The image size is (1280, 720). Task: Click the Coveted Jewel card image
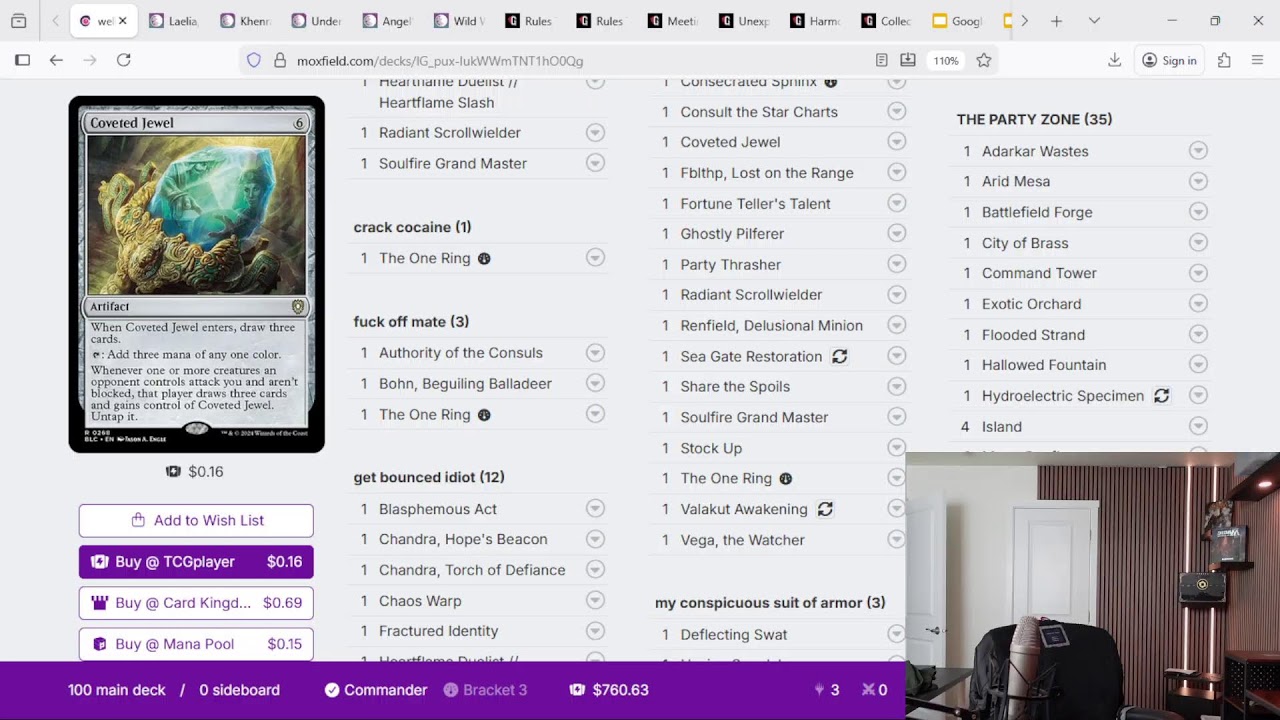[x=197, y=275]
